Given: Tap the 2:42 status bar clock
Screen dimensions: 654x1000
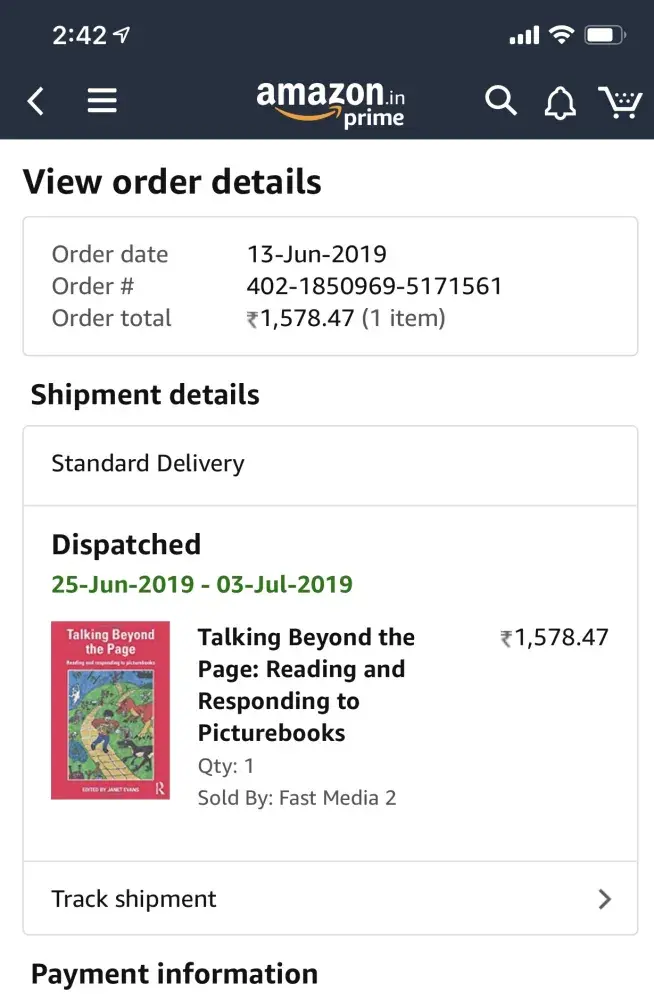Looking at the screenshot, I should [79, 36].
